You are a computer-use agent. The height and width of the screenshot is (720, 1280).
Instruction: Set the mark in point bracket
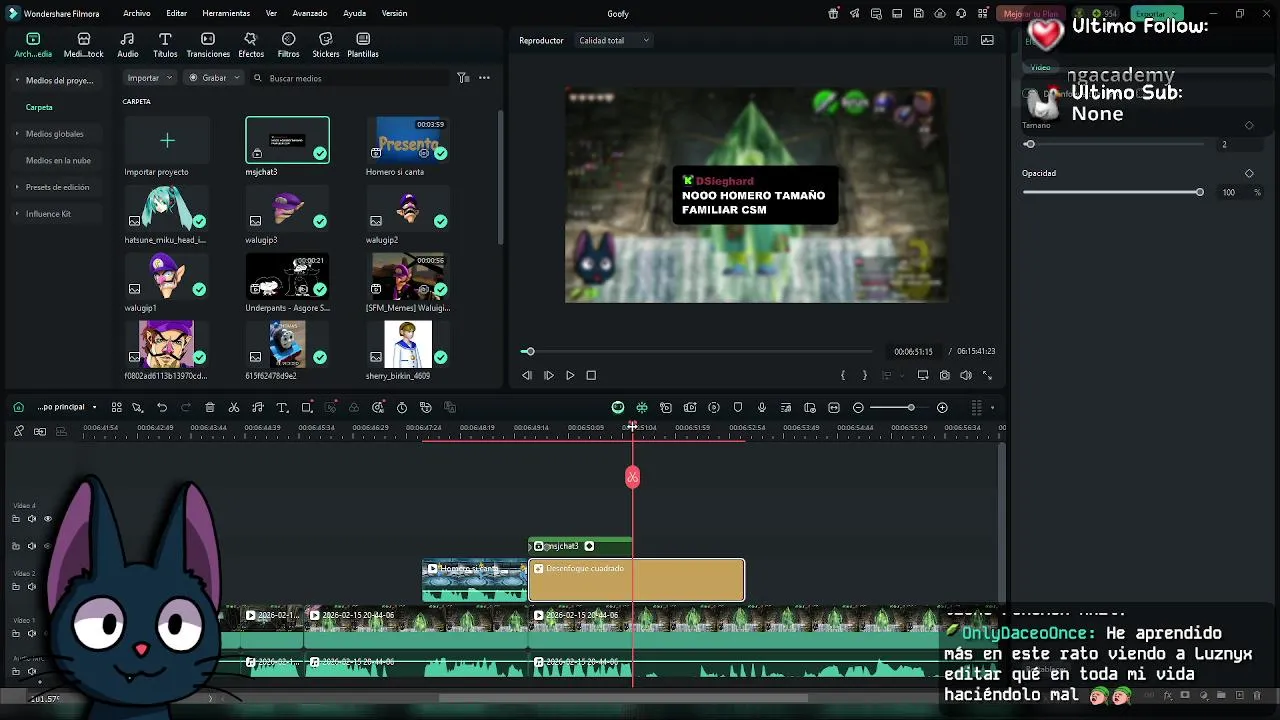(x=843, y=376)
